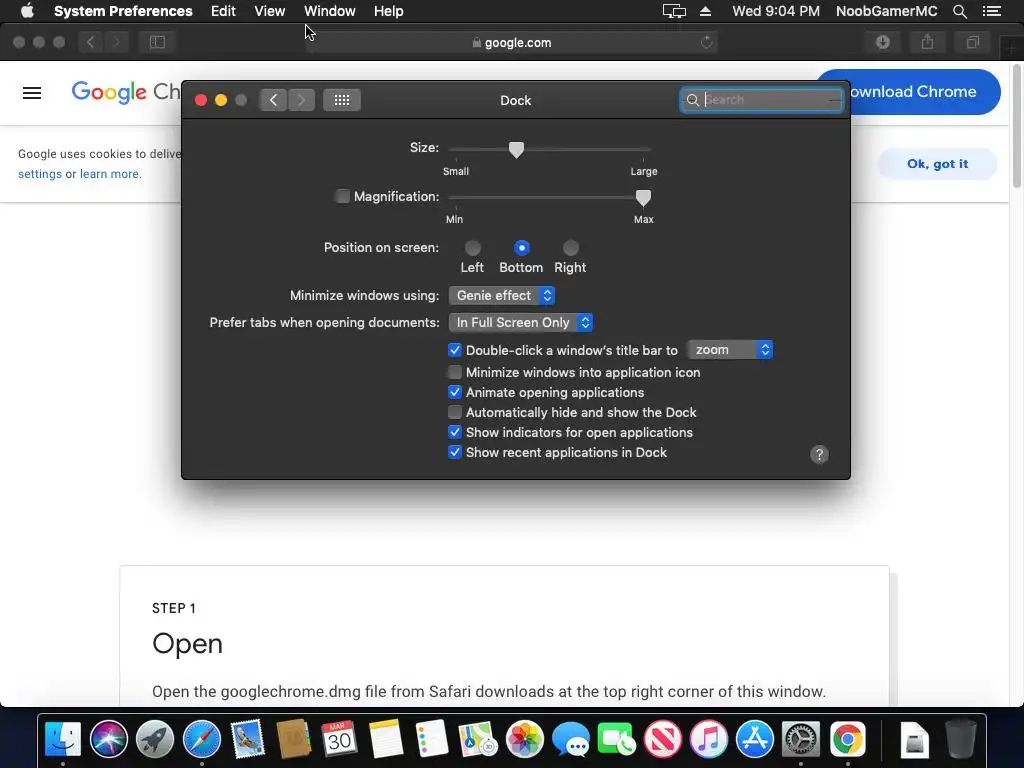Screen dimensions: 1024x768
Task: Open Notification Center menu bar icon
Action: click(991, 11)
